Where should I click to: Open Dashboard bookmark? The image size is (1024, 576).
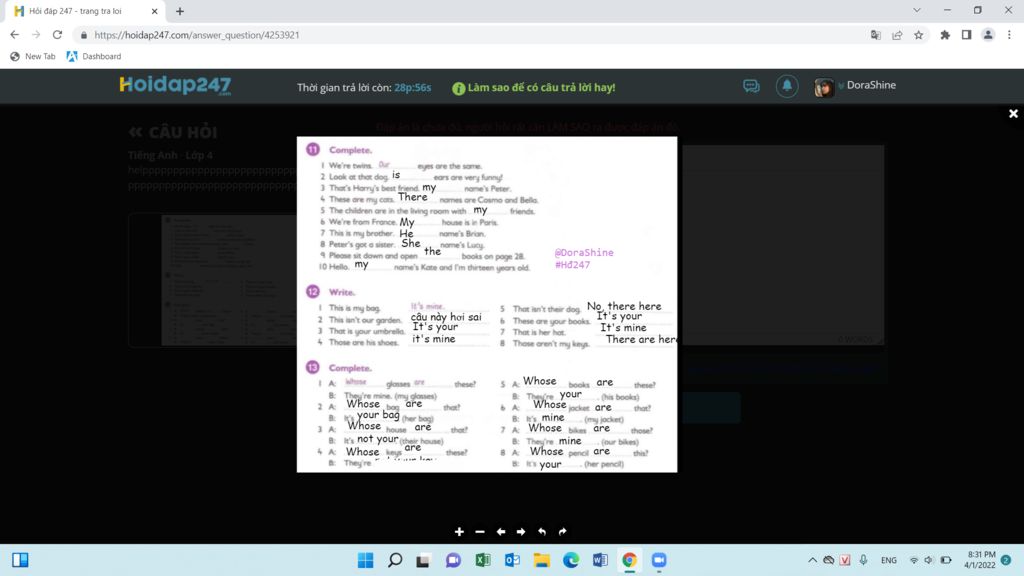(94, 56)
